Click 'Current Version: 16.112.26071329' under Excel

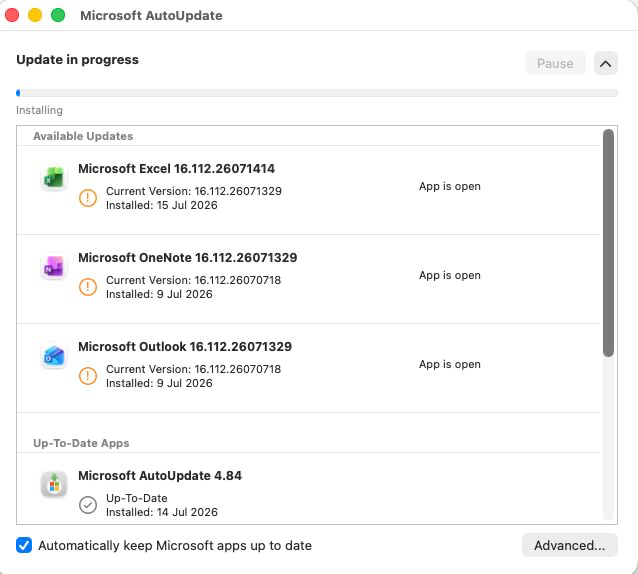[x=194, y=191]
